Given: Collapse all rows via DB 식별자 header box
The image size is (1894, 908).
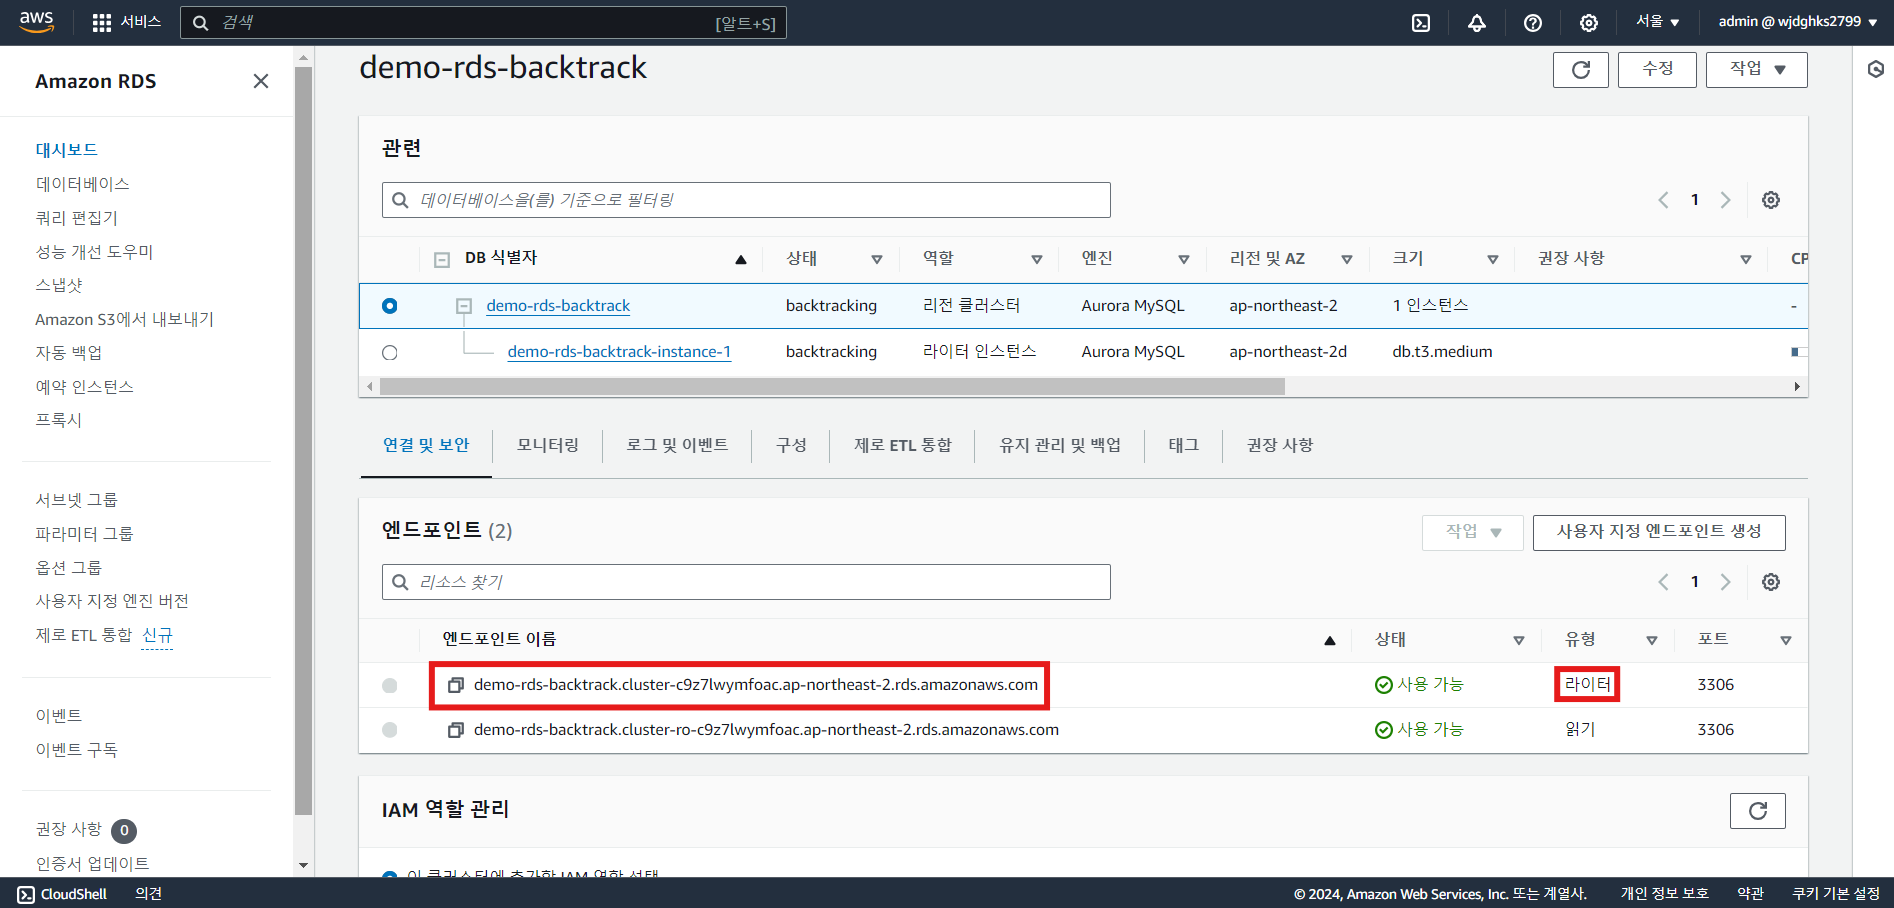Looking at the screenshot, I should [x=442, y=259].
